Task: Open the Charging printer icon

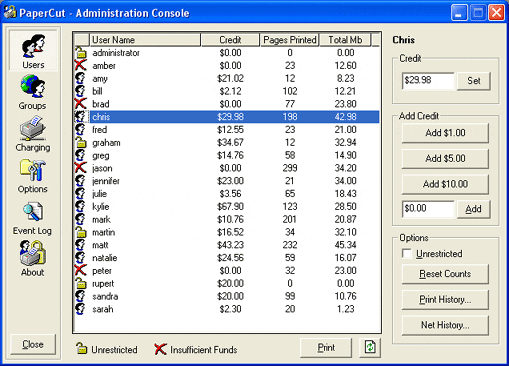Action: pos(32,128)
